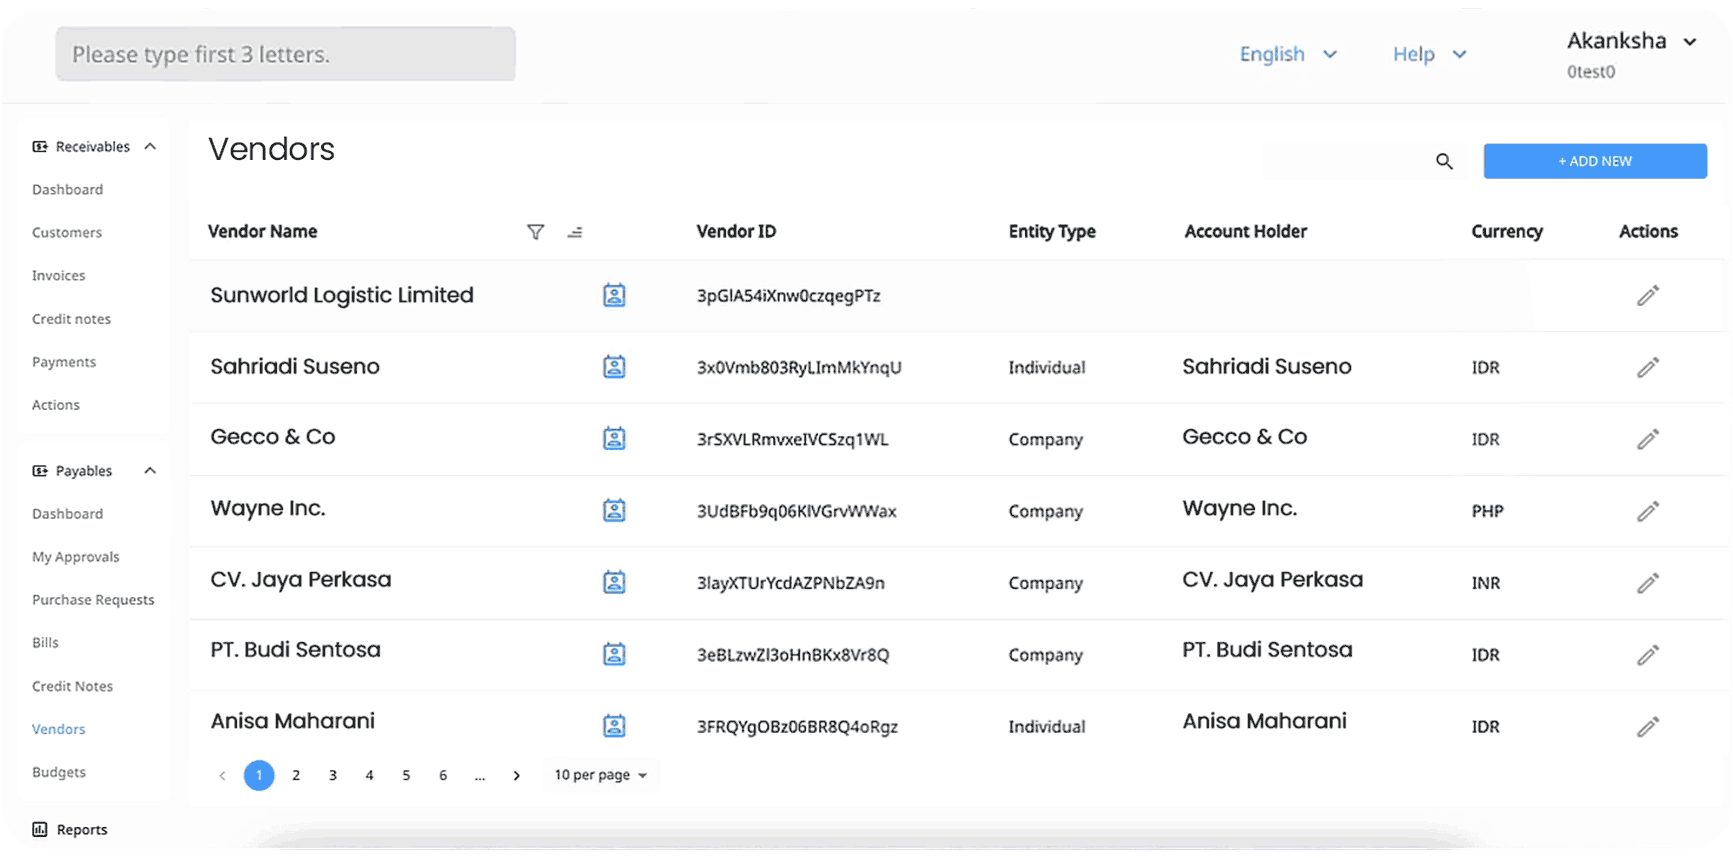
Task: Open contact card for Sahriadi Suseno
Action: click(x=614, y=367)
